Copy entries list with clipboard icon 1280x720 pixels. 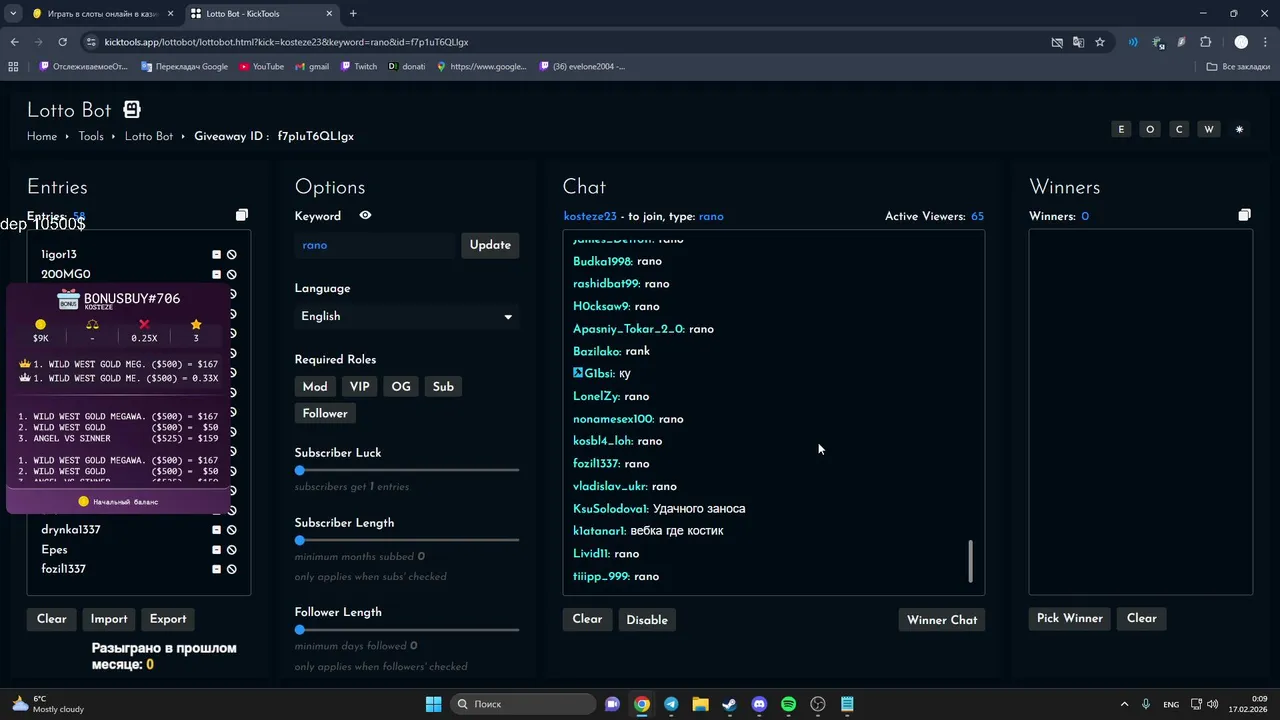click(x=241, y=215)
